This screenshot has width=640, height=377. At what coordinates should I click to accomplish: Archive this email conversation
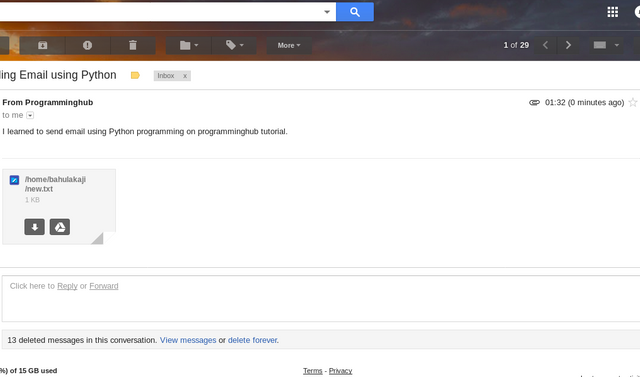tap(42, 45)
